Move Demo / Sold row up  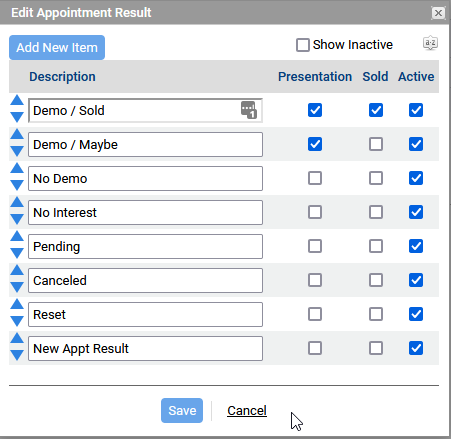click(17, 100)
